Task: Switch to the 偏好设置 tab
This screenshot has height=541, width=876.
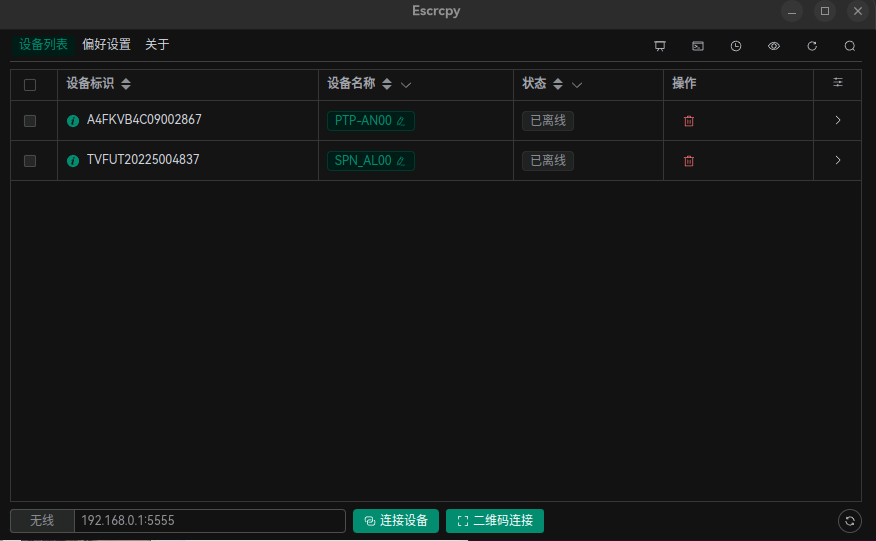Action: (x=106, y=45)
